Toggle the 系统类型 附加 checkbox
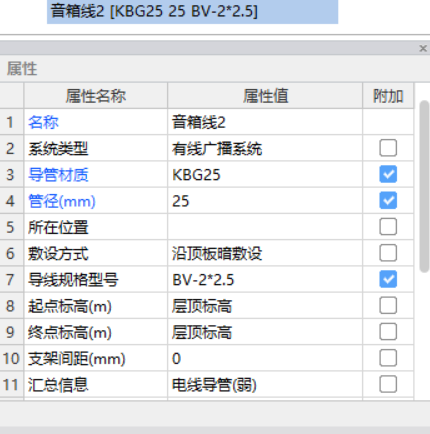 pos(388,148)
